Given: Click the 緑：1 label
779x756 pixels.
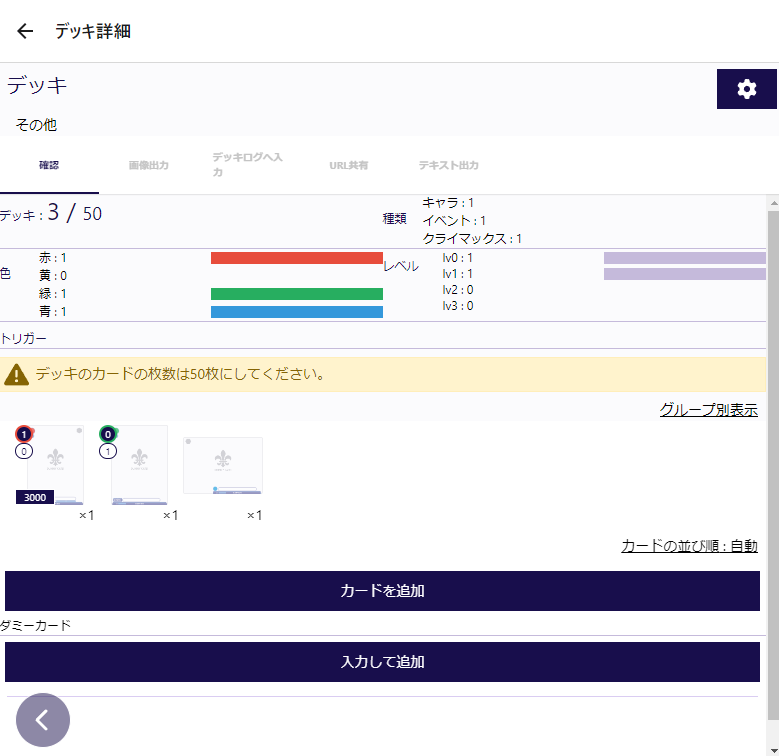Looking at the screenshot, I should click(x=53, y=294).
